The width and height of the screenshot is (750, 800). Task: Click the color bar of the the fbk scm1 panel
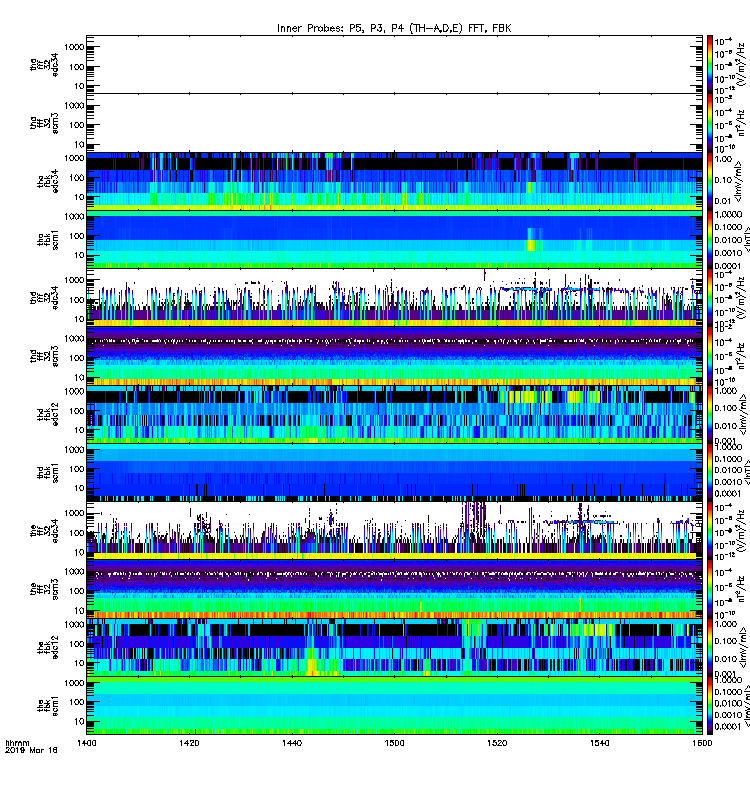coord(710,706)
